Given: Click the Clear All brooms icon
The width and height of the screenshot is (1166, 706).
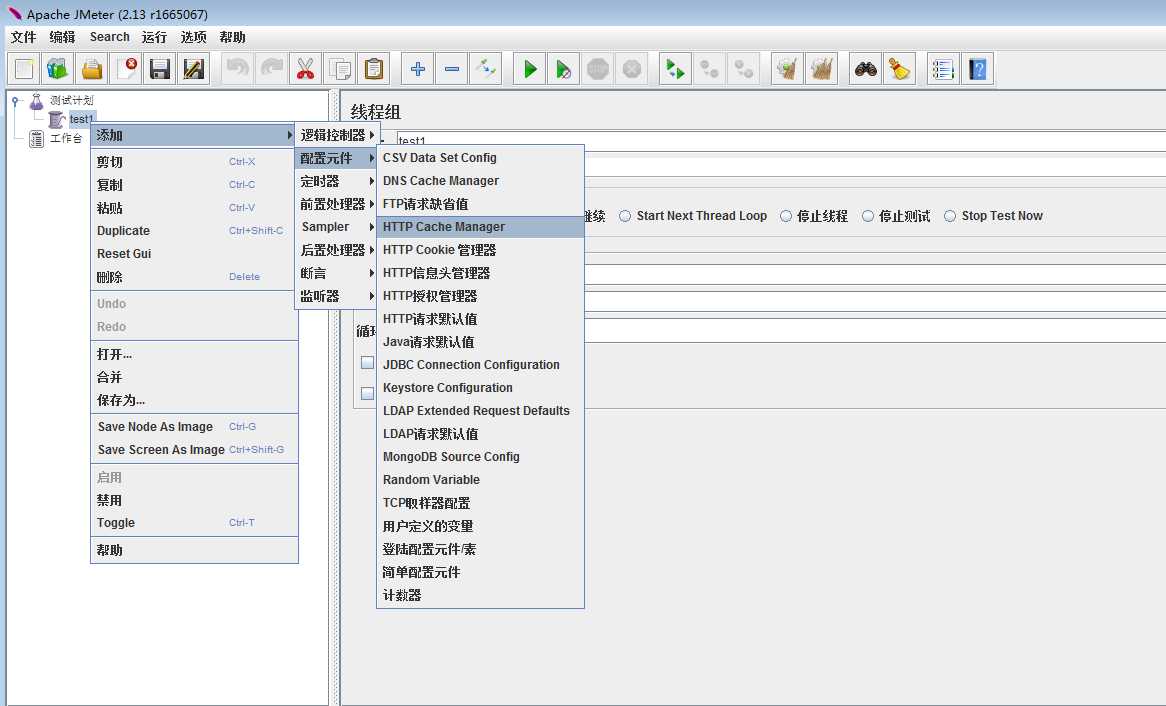Looking at the screenshot, I should [821, 69].
